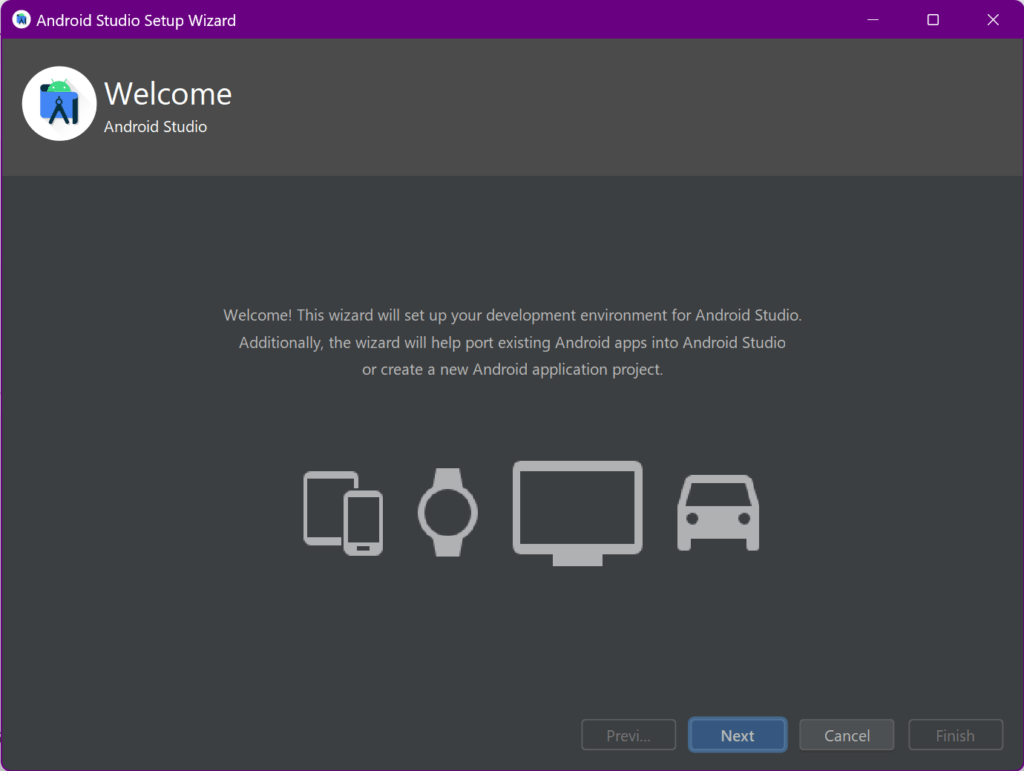Click the 'Android Studio Setup Wizard' title text
This screenshot has width=1024, height=771.
[136, 20]
